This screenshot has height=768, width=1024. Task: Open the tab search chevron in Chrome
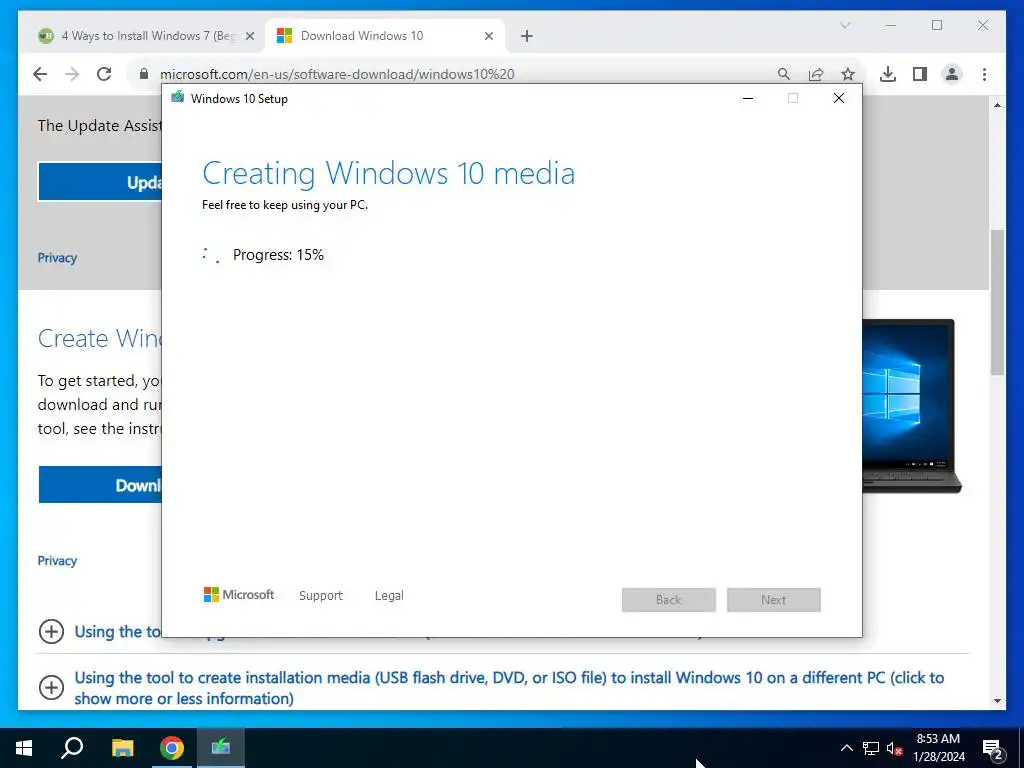coord(845,25)
